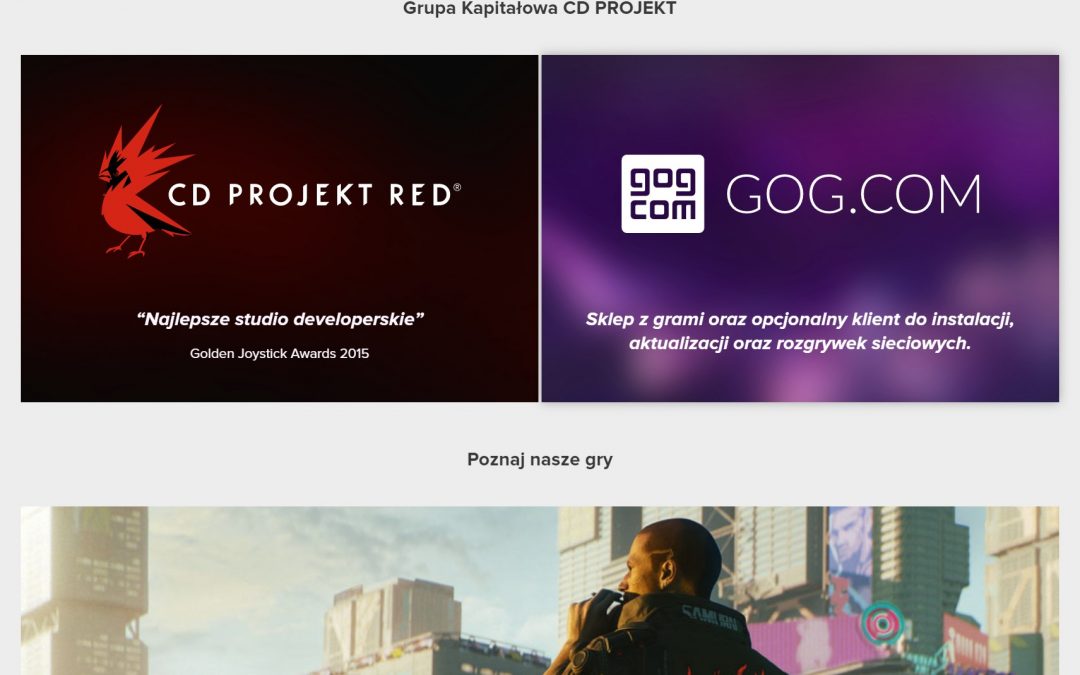
Task: Click the Golden Joystick Awards 2015 caption
Action: point(280,353)
